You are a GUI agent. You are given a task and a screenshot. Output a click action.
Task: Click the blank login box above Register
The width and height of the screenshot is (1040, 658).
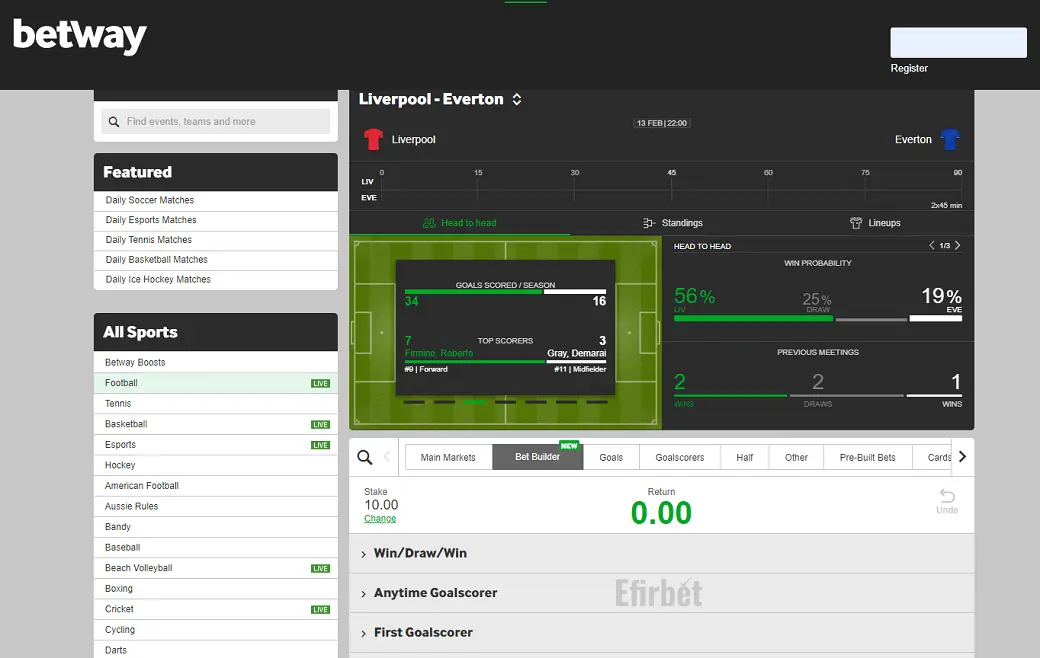pos(958,42)
